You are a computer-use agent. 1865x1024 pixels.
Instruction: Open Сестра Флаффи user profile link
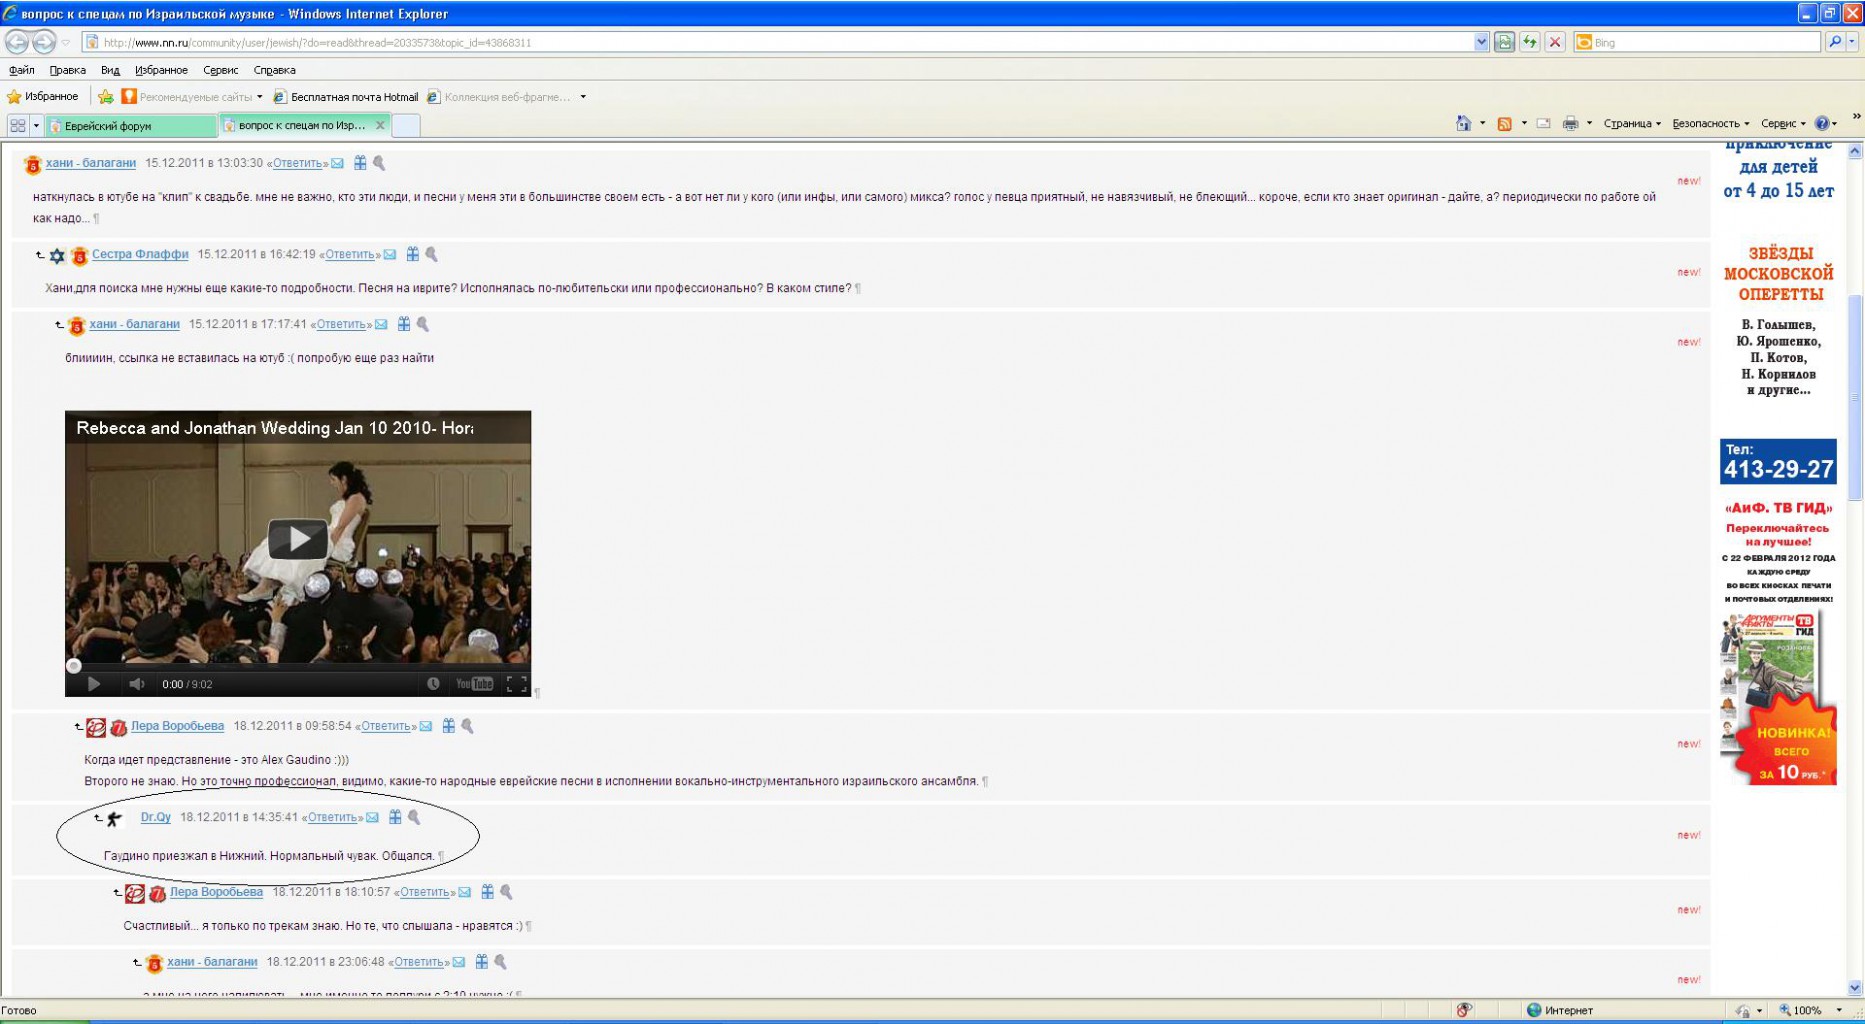[x=140, y=254]
